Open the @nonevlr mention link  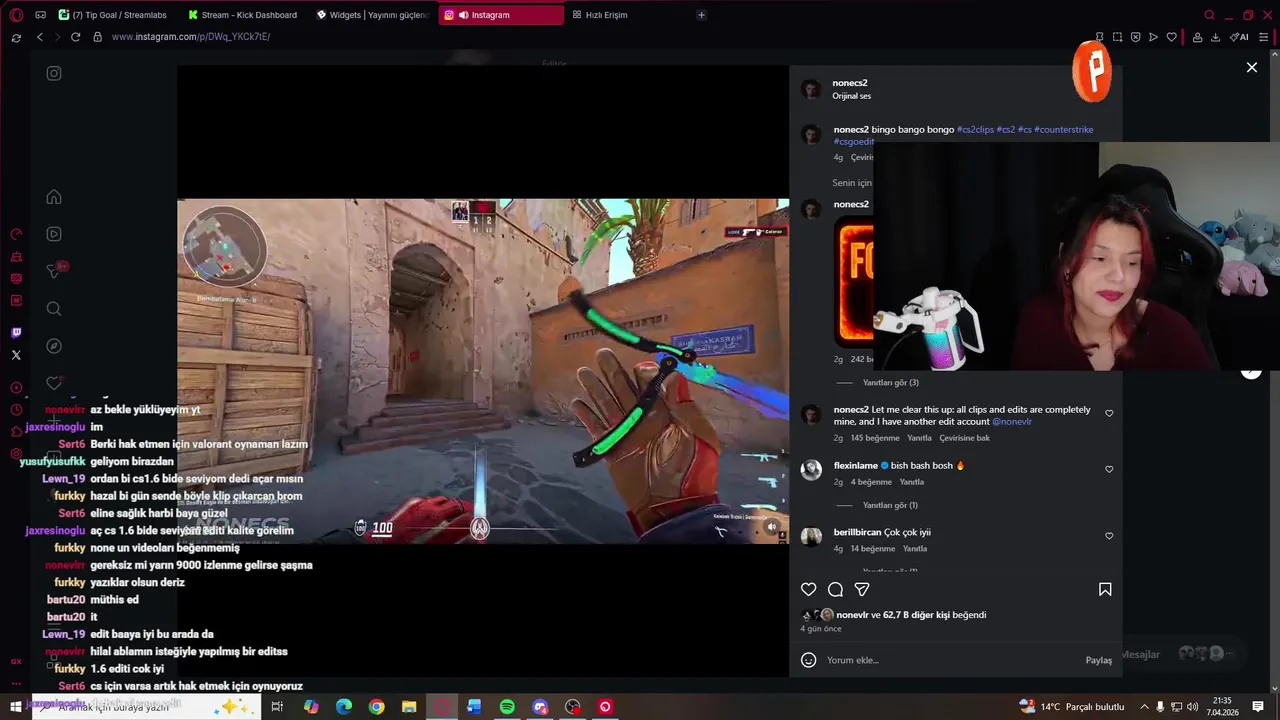click(1012, 422)
